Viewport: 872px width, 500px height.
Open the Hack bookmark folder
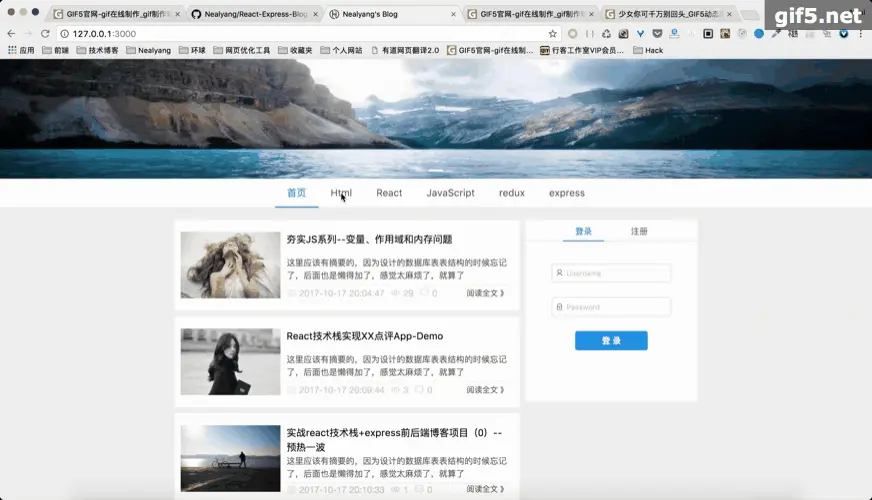(x=648, y=51)
